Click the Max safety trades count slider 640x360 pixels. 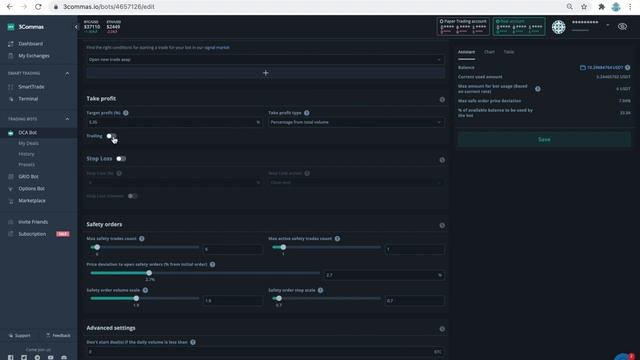click(x=144, y=247)
